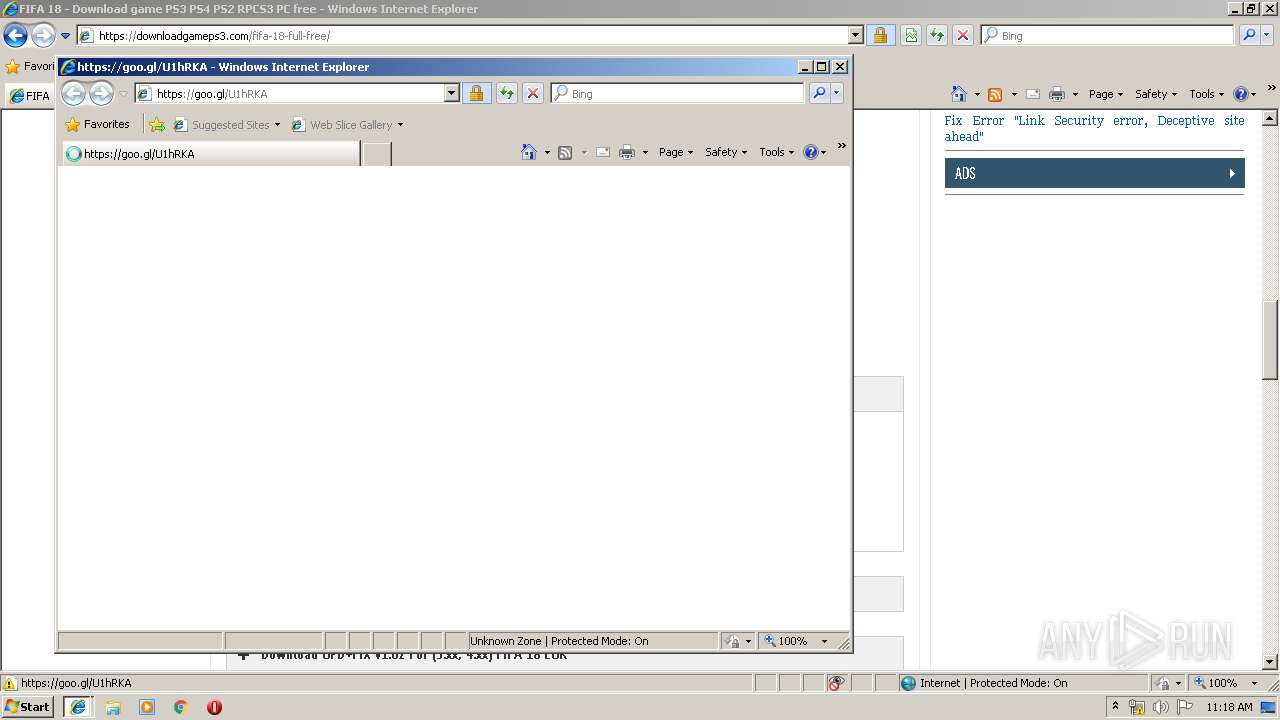Click the main window vertical scrollbar down arrow
The width and height of the screenshot is (1280, 720).
pyautogui.click(x=1271, y=662)
